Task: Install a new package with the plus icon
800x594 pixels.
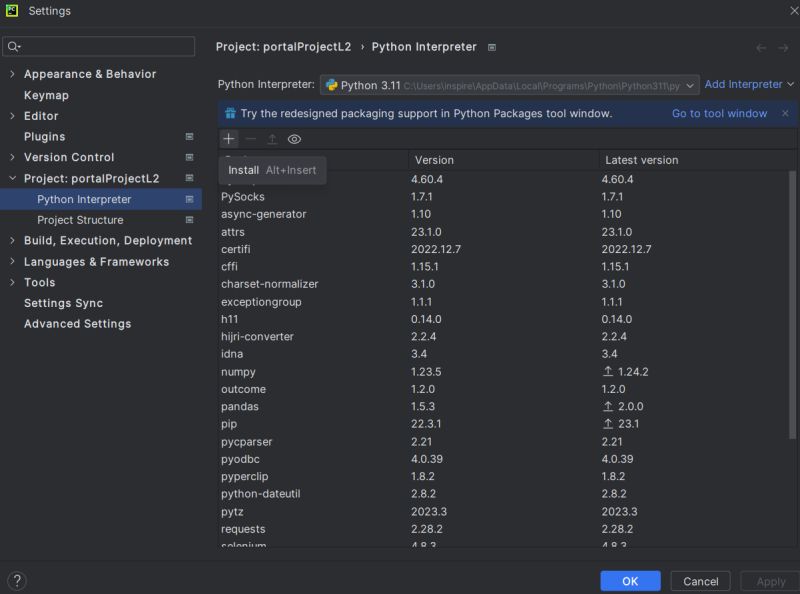Action: tap(228, 138)
